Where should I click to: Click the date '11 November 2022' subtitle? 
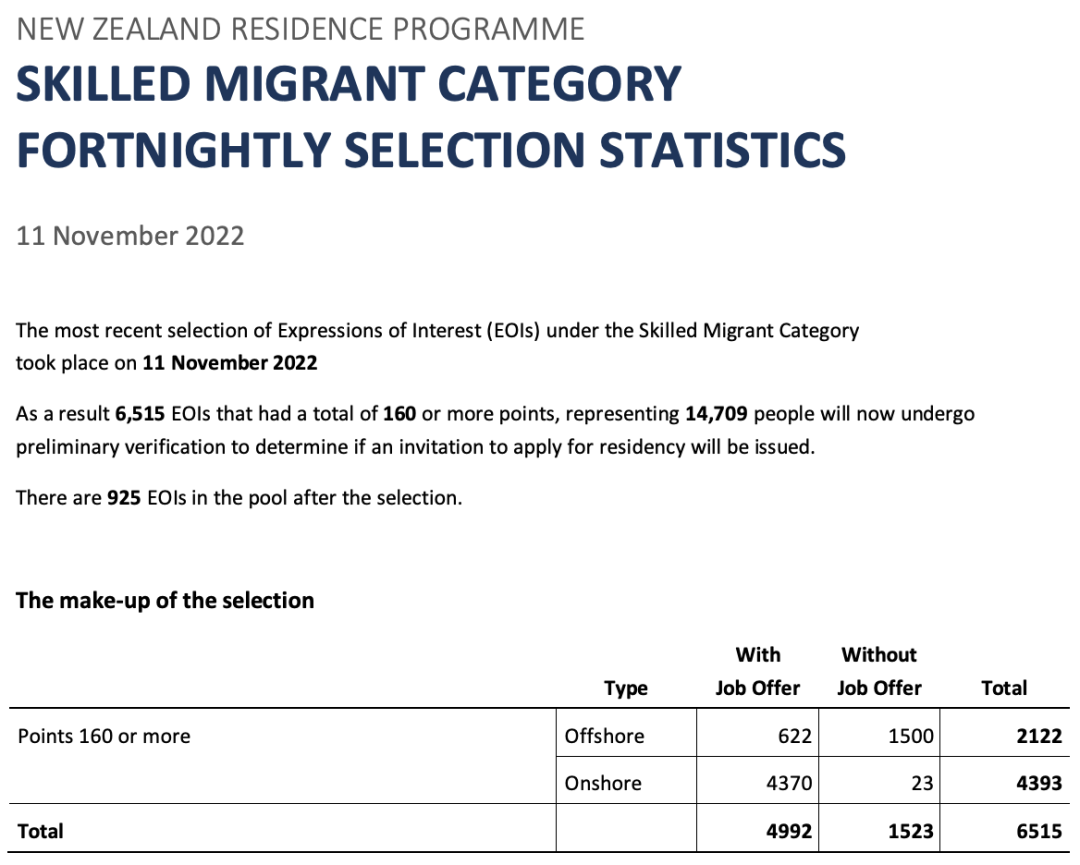[x=130, y=236]
